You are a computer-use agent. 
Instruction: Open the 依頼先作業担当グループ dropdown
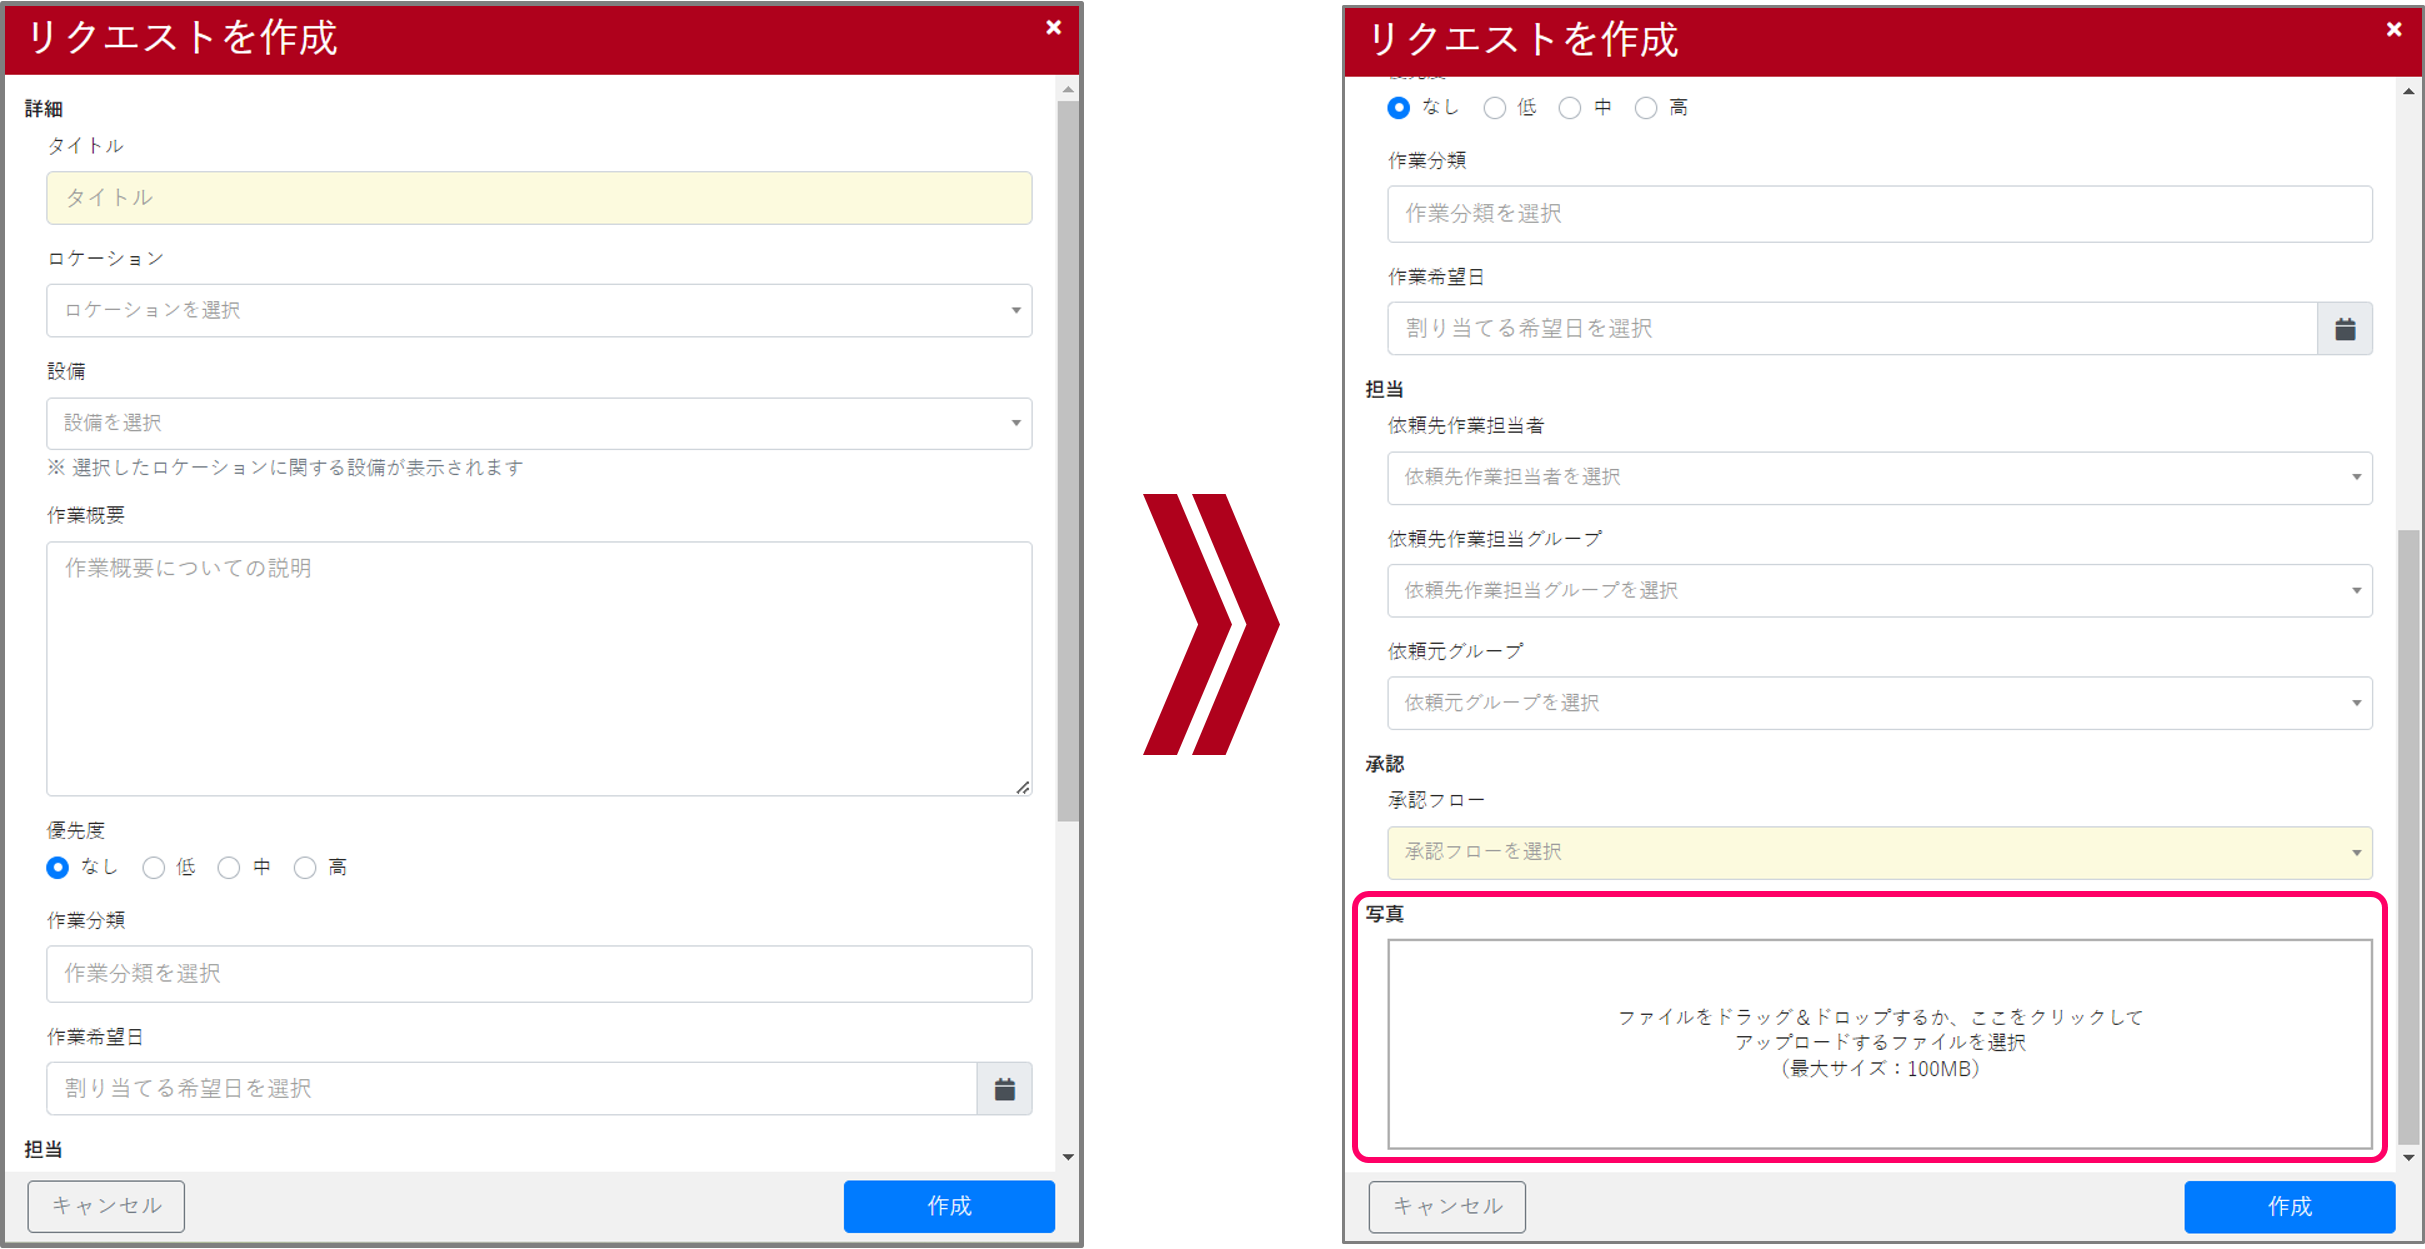1879,590
